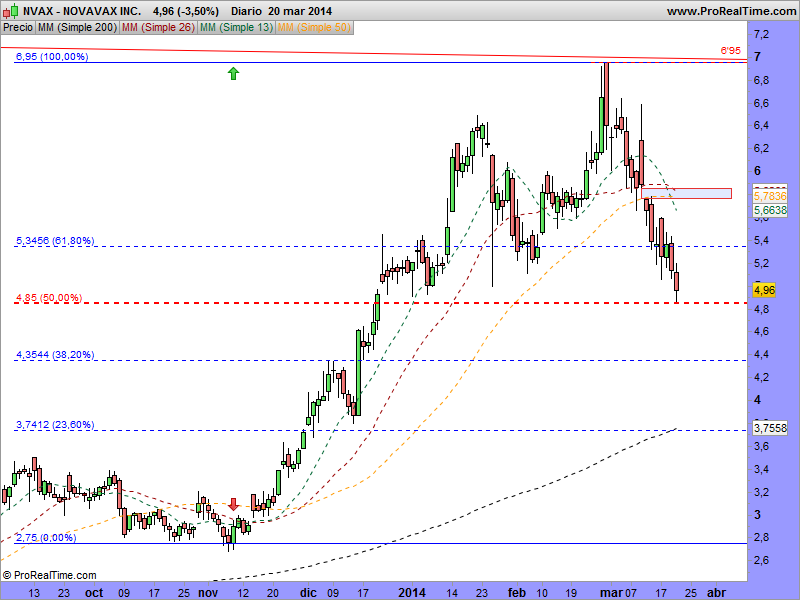Select the MM (Simple 200) tab
Screen dimensions: 800x600
coord(78,28)
